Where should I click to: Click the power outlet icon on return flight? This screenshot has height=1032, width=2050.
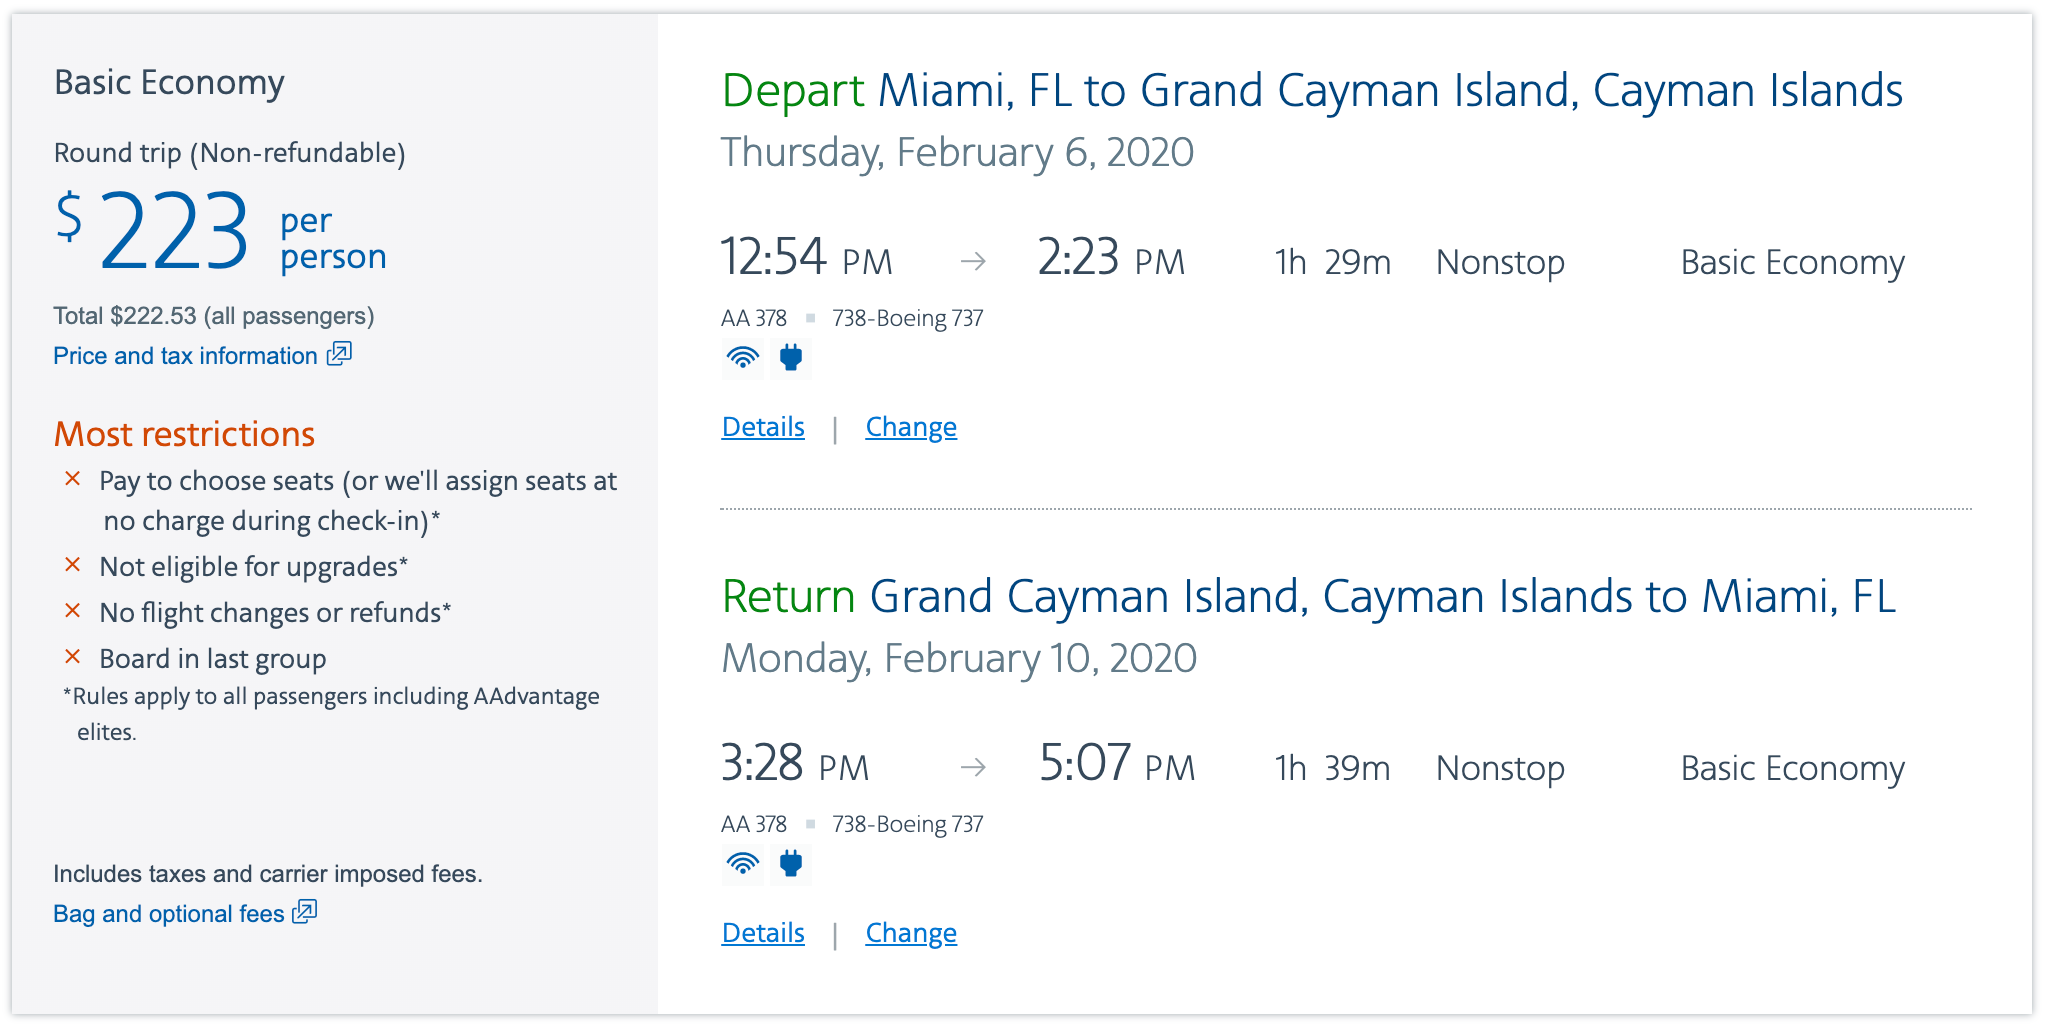tap(790, 864)
